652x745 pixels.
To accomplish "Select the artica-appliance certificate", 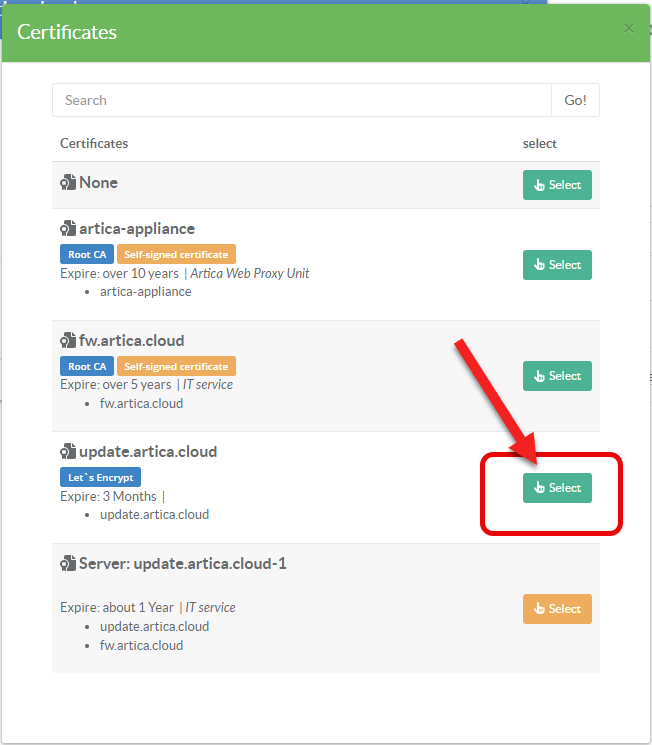I will (x=557, y=265).
